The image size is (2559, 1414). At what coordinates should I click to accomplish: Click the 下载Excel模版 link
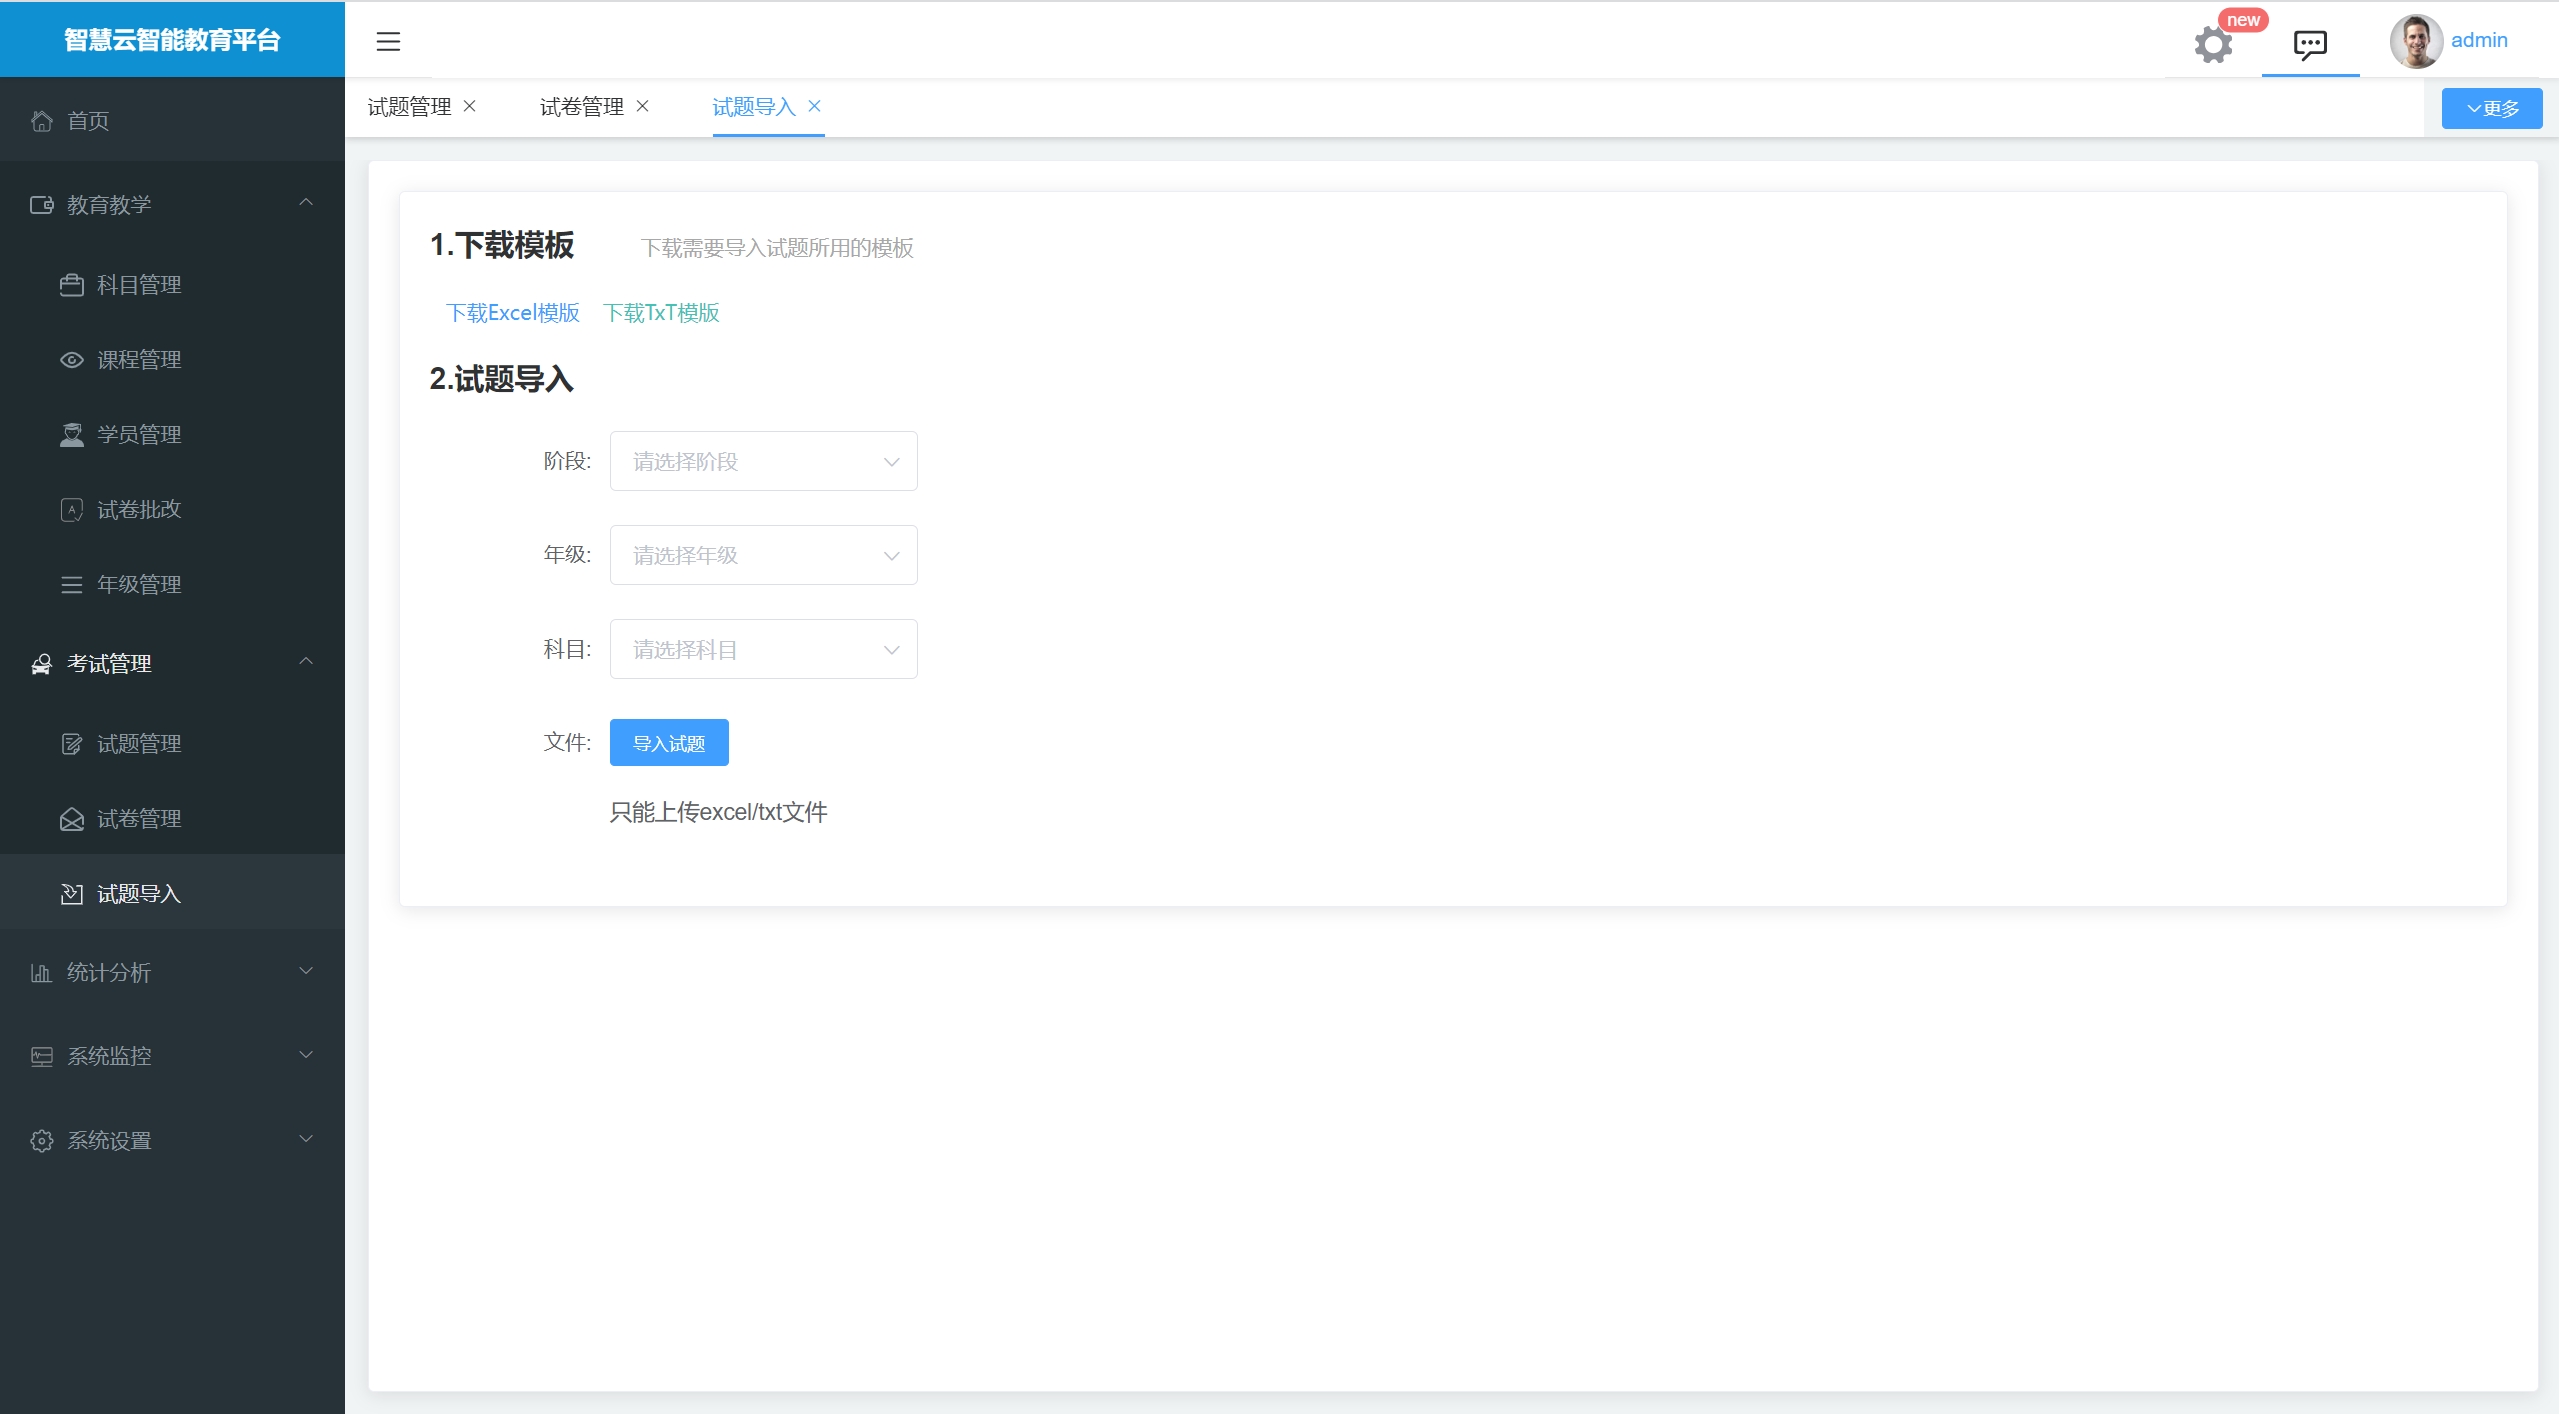tap(512, 313)
